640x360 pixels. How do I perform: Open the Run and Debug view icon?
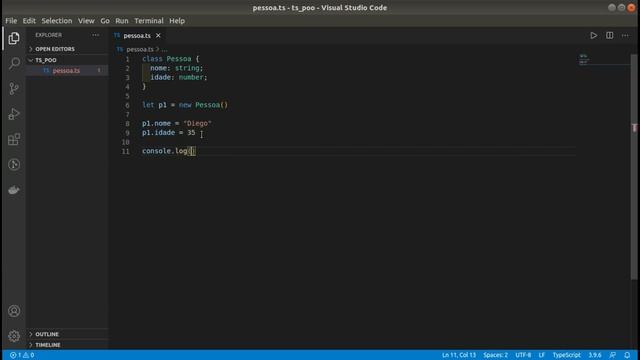[14, 114]
